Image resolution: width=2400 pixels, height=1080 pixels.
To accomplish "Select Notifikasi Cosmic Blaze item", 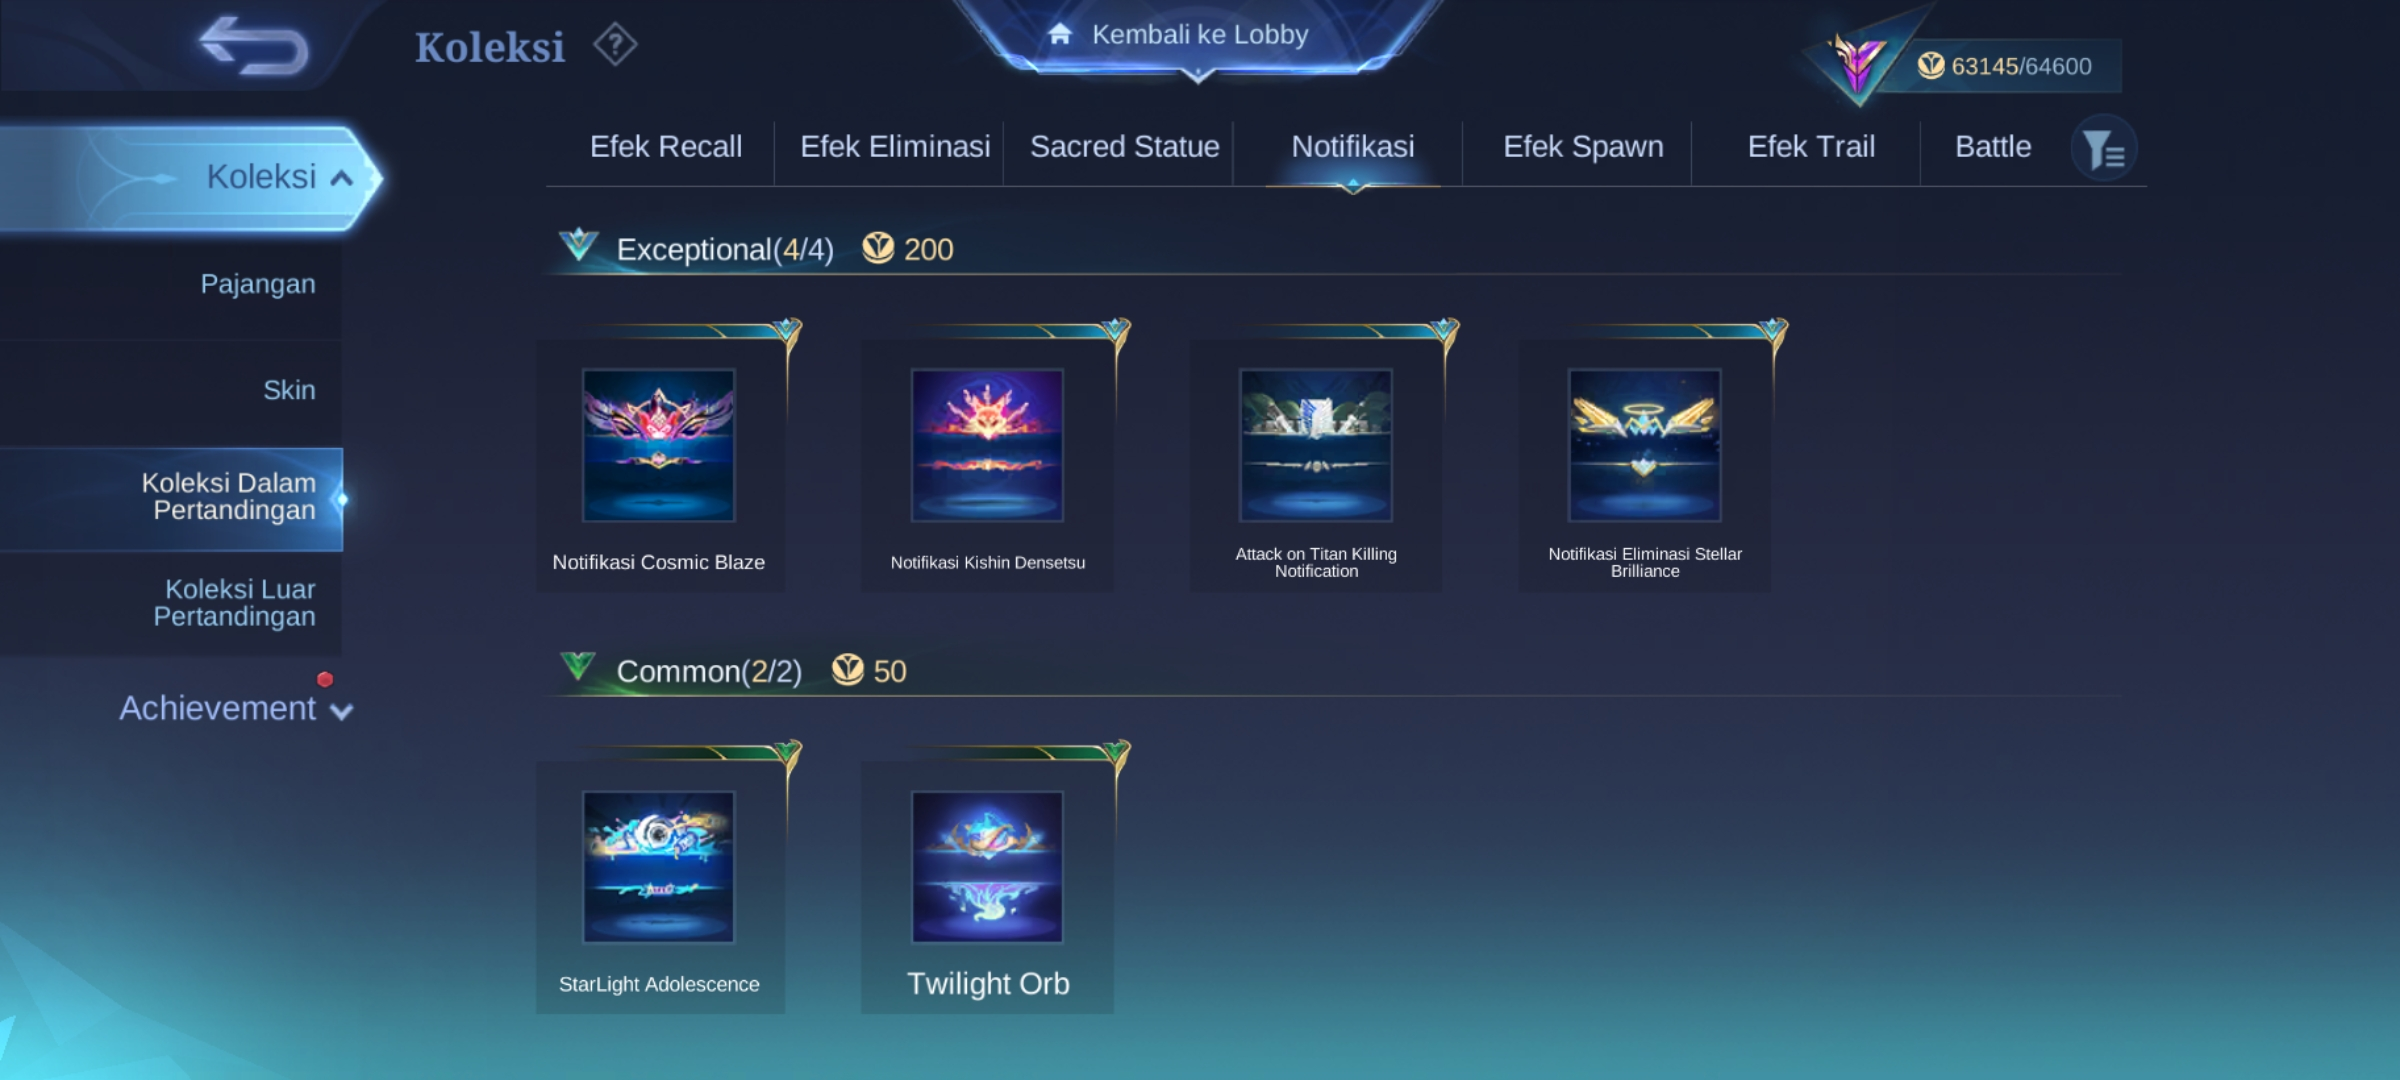I will click(660, 465).
